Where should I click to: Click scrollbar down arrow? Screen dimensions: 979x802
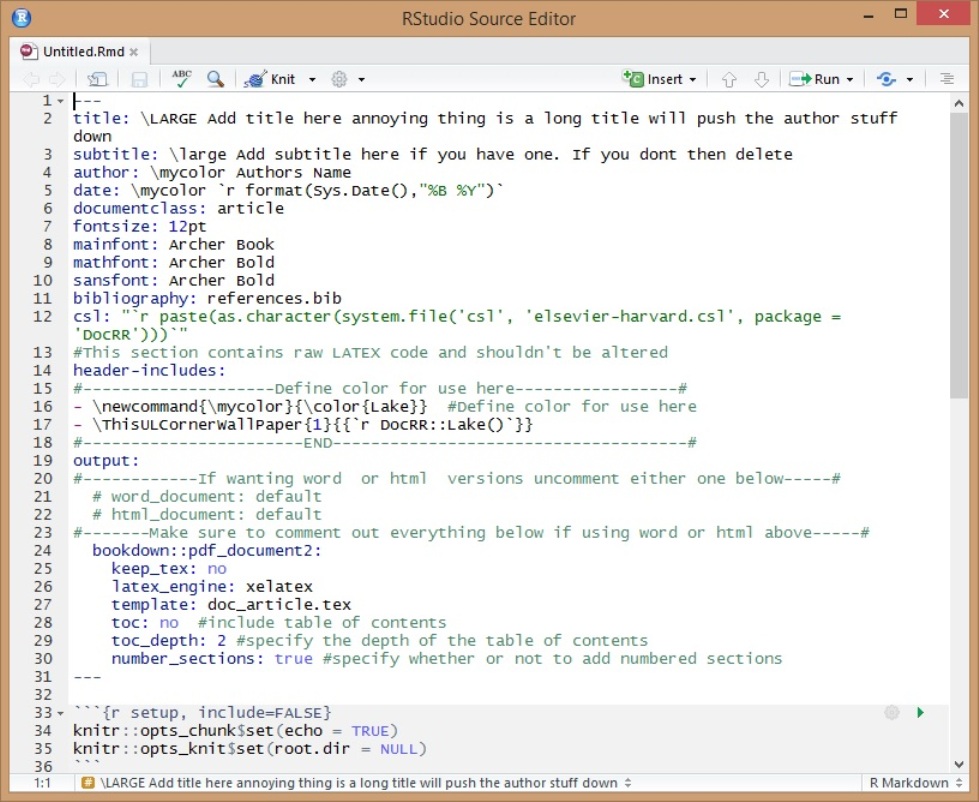[959, 765]
